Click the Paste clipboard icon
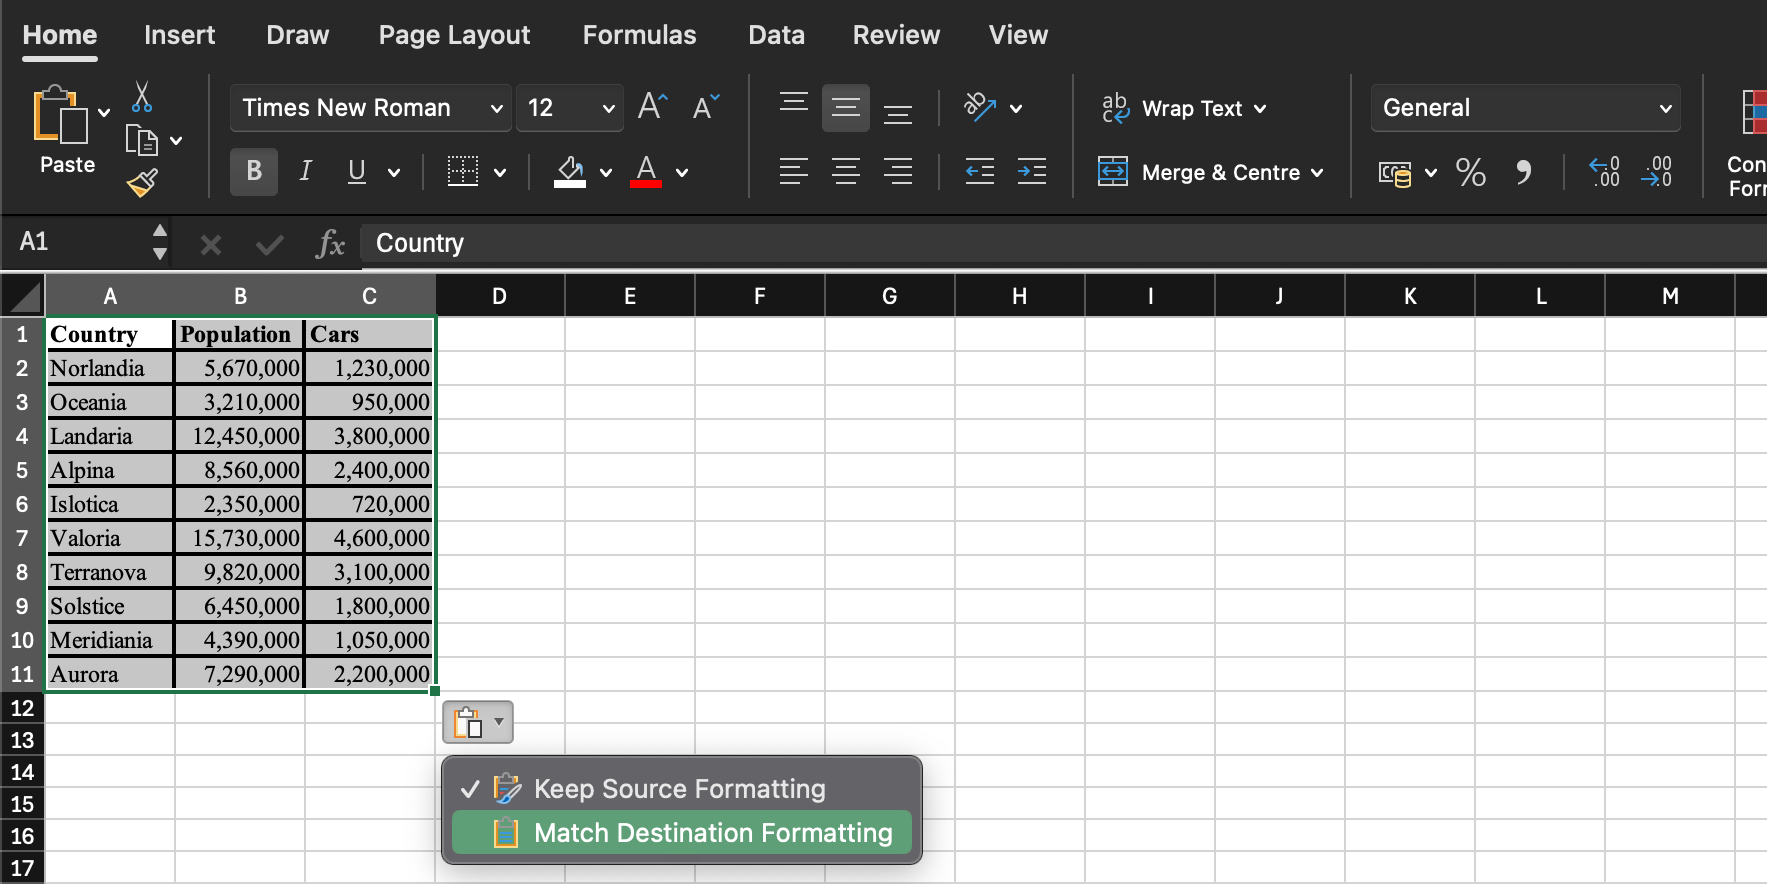Viewport: 1767px width, 884px height. (x=60, y=115)
